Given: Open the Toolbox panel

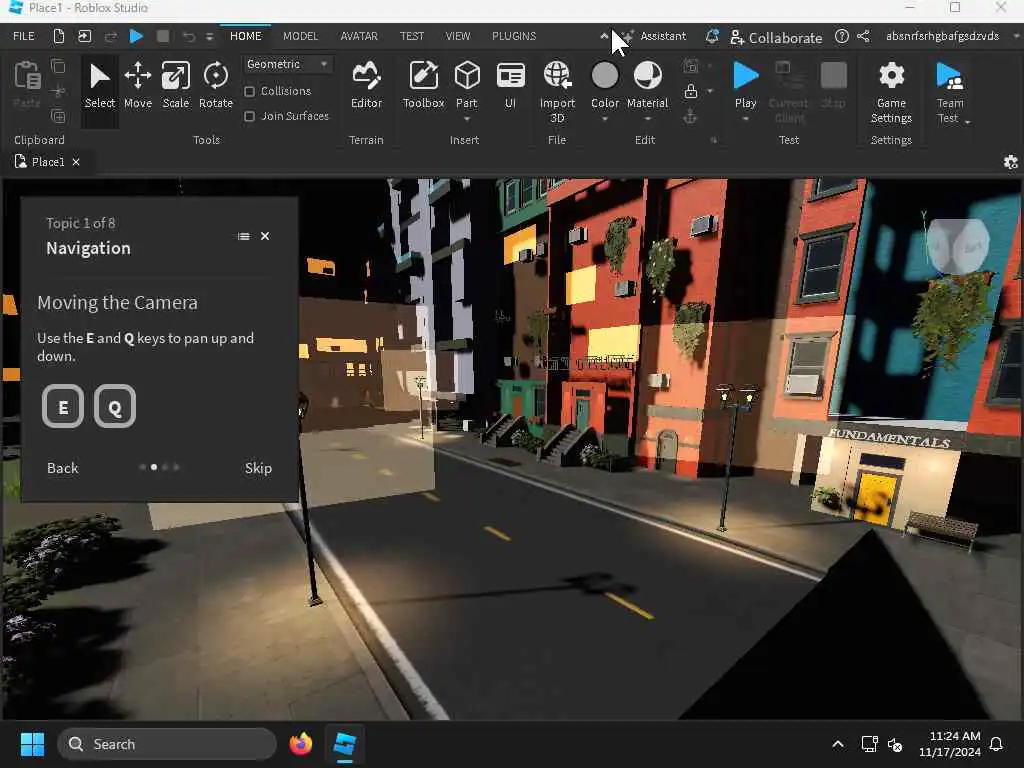Looking at the screenshot, I should [x=423, y=86].
